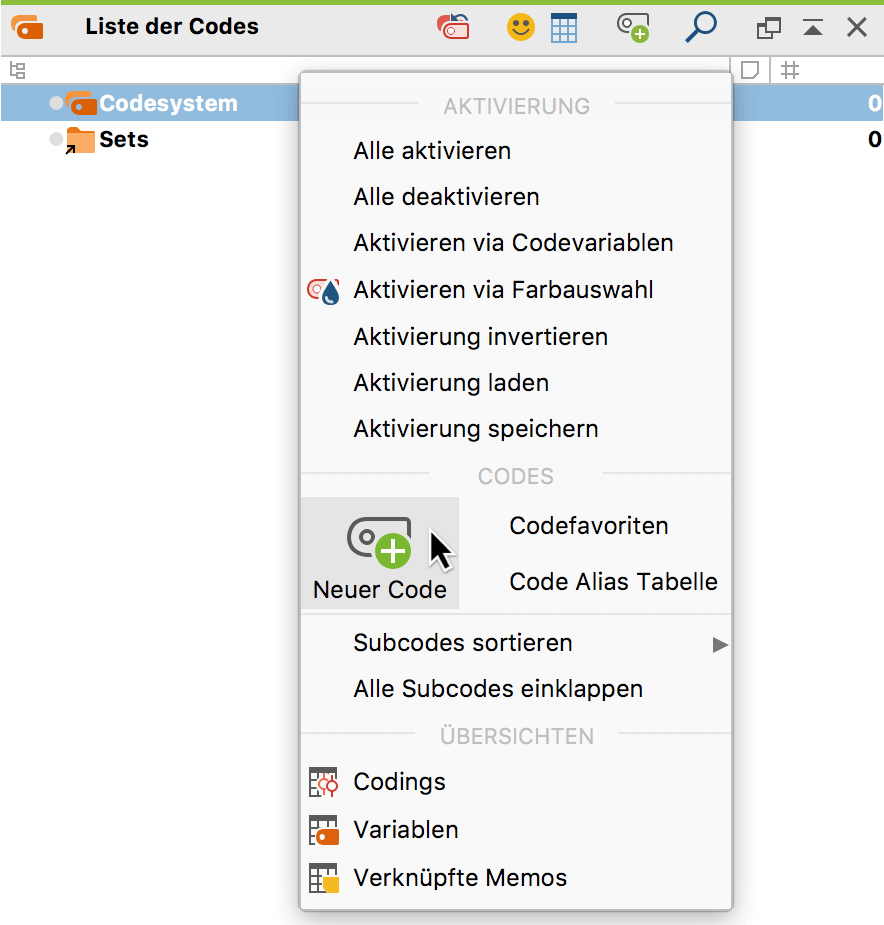The image size is (884, 925).
Task: Click the Neuer Code button
Action: (x=379, y=553)
